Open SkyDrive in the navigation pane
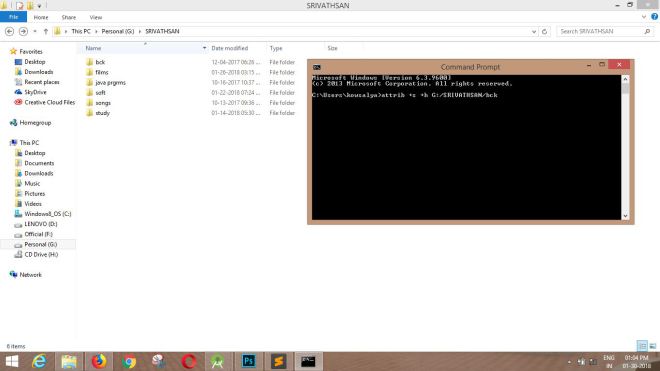The width and height of the screenshot is (660, 371). [35, 92]
